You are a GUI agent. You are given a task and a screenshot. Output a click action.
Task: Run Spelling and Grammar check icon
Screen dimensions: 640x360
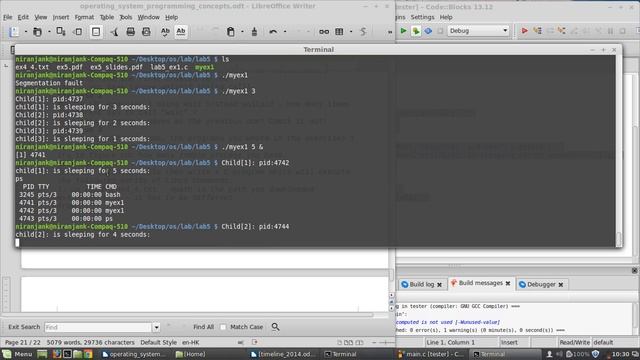pyautogui.click(x=165, y=31)
